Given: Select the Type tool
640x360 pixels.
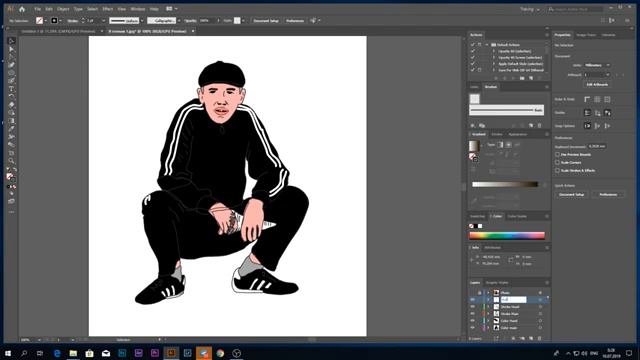Looking at the screenshot, I should tap(11, 89).
